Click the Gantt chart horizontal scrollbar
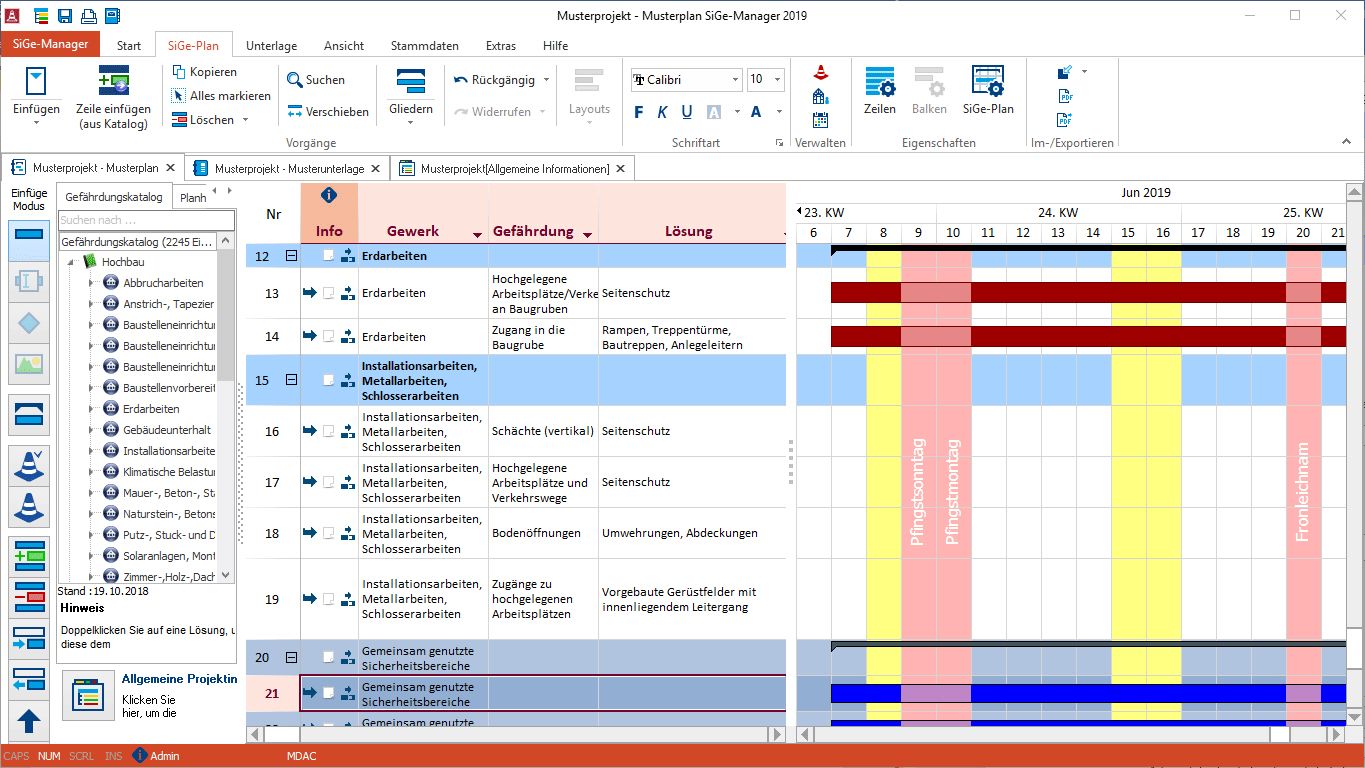Screen dimensions: 1365x768 (x=1071, y=734)
